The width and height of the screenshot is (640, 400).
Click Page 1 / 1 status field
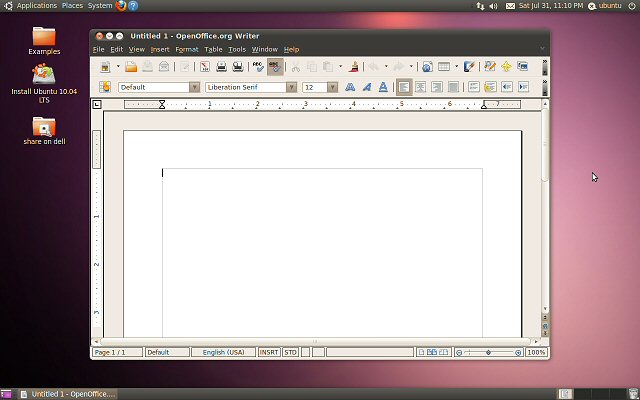[117, 352]
